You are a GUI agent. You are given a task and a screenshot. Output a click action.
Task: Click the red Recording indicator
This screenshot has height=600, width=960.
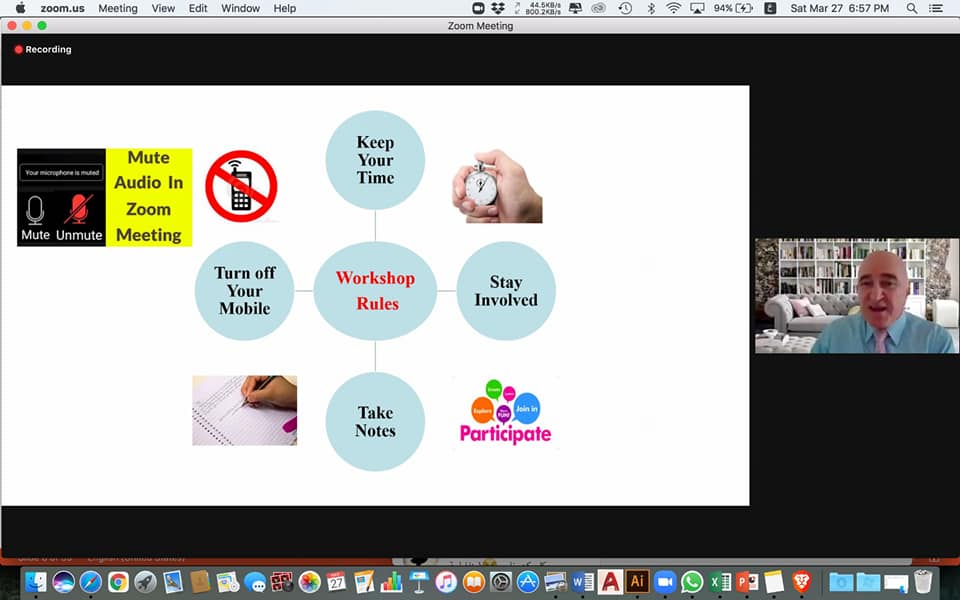tap(43, 49)
